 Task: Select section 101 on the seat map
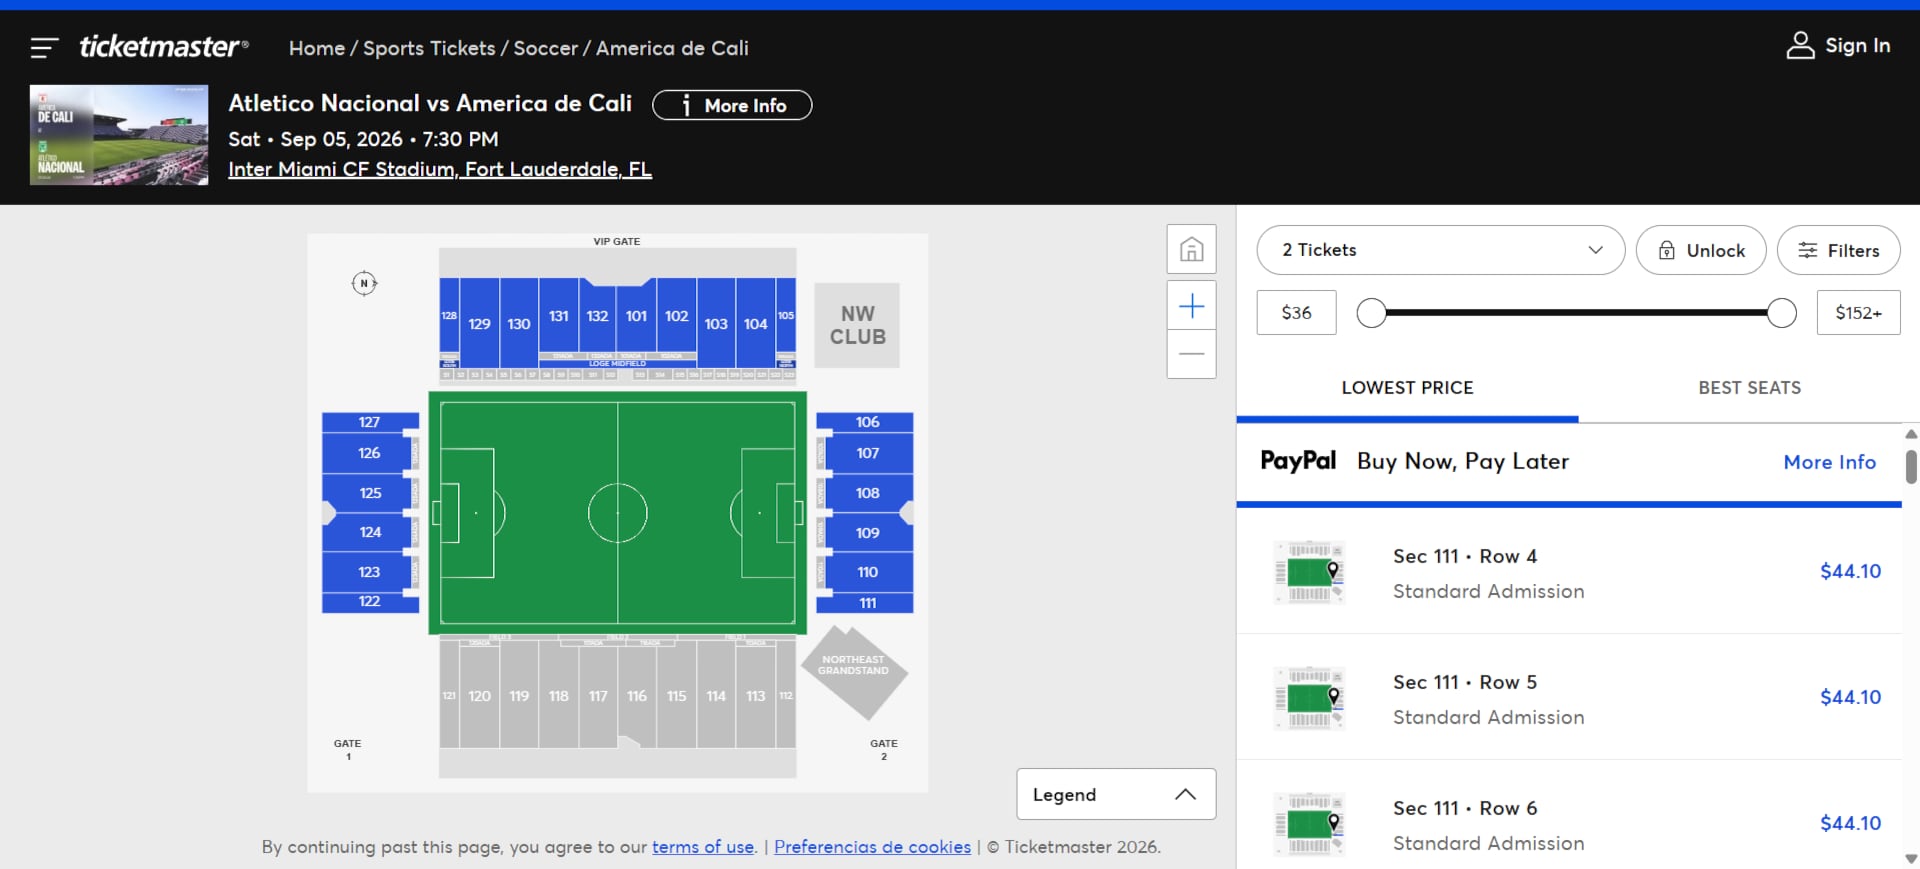coord(637,316)
